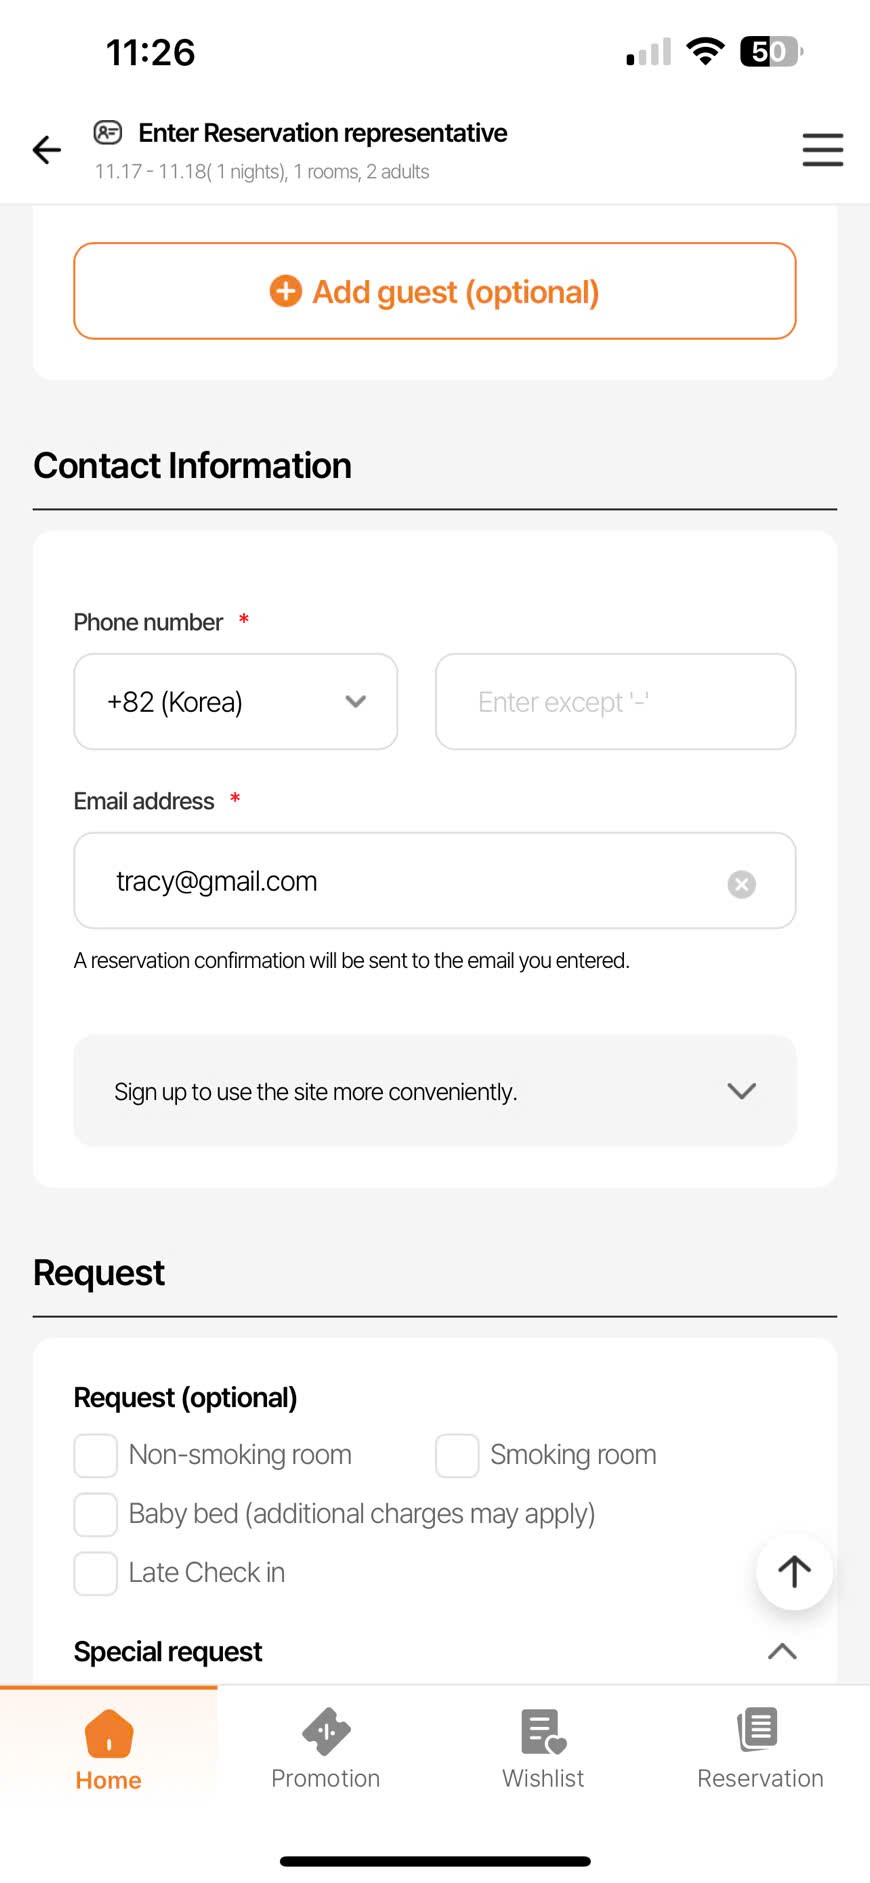870x1883 pixels.
Task: Tap the back arrow icon
Action: (x=47, y=150)
